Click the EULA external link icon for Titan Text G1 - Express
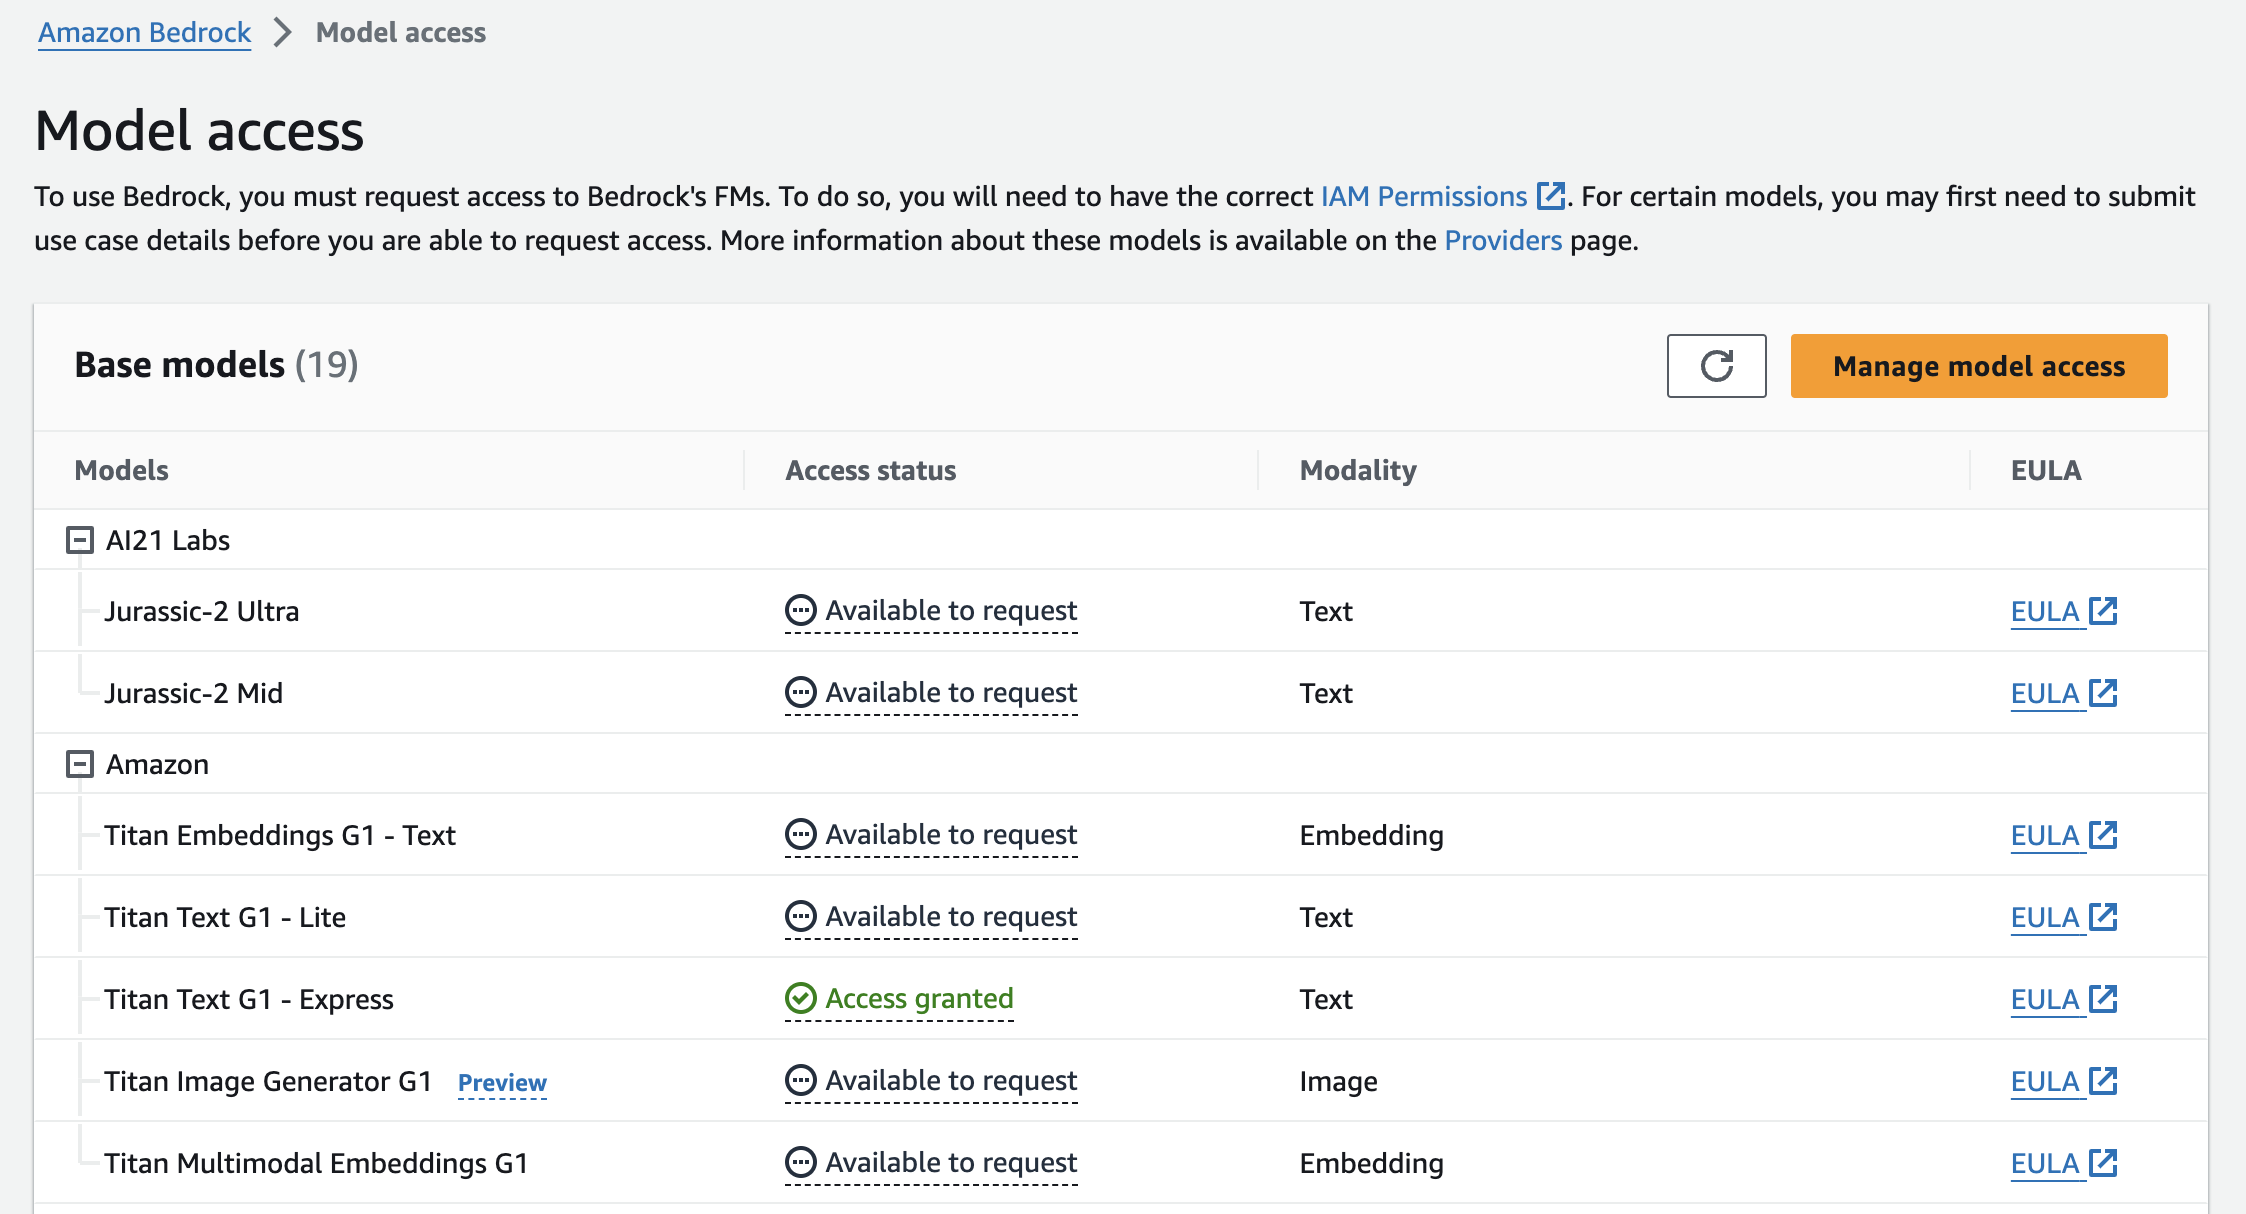The width and height of the screenshot is (2246, 1214). tap(2104, 997)
